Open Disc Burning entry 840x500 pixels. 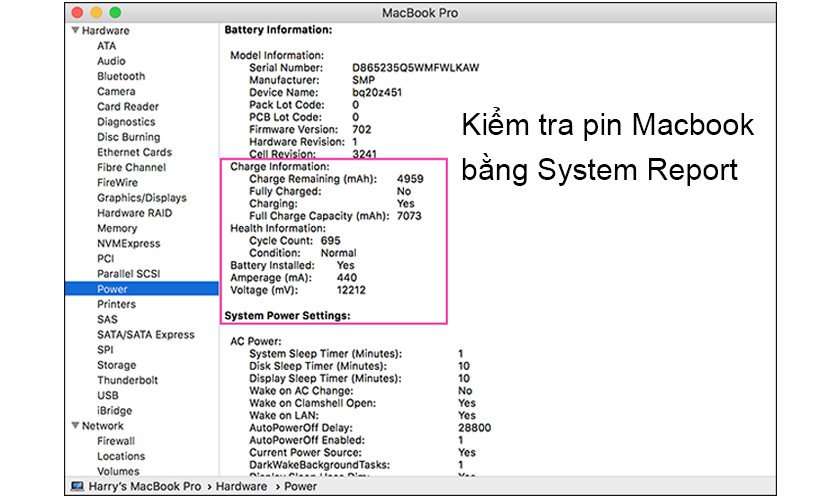(129, 137)
